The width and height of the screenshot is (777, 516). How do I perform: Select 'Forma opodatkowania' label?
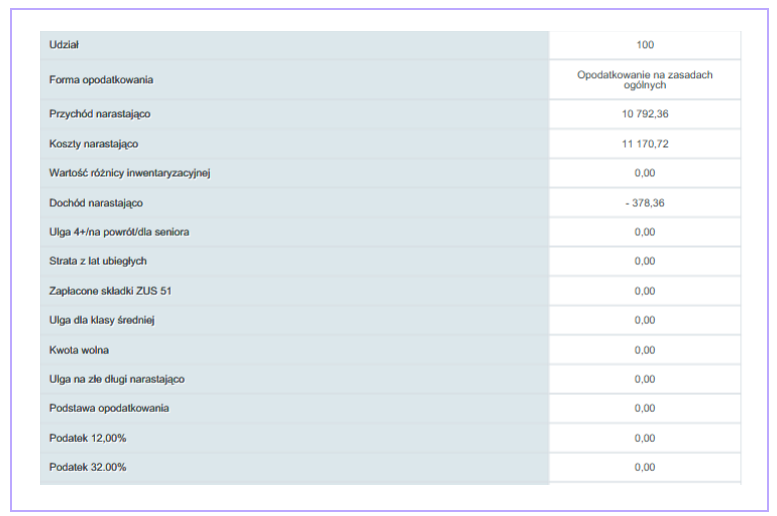click(x=101, y=80)
